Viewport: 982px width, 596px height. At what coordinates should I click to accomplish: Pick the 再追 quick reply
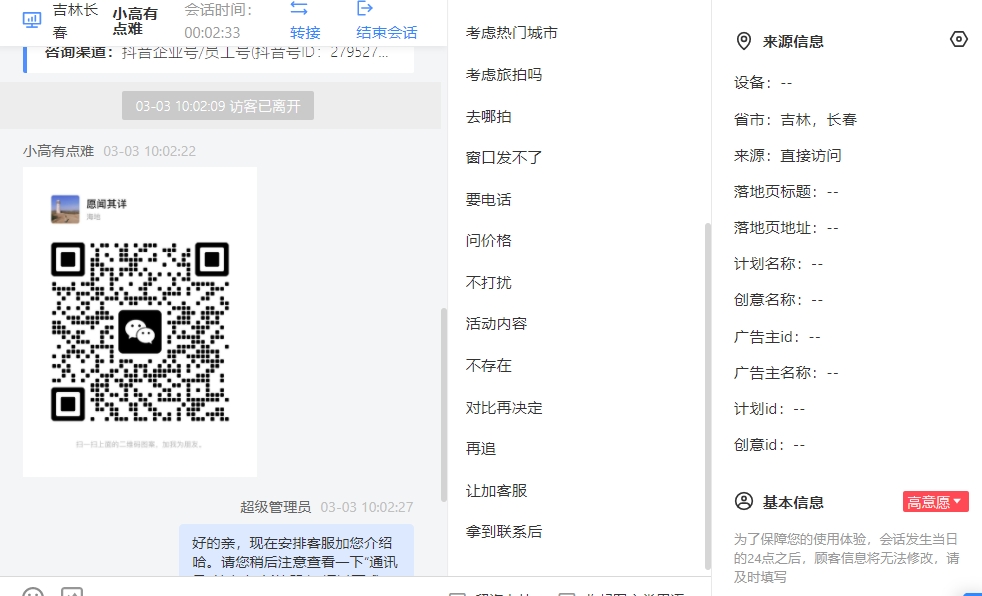click(481, 449)
